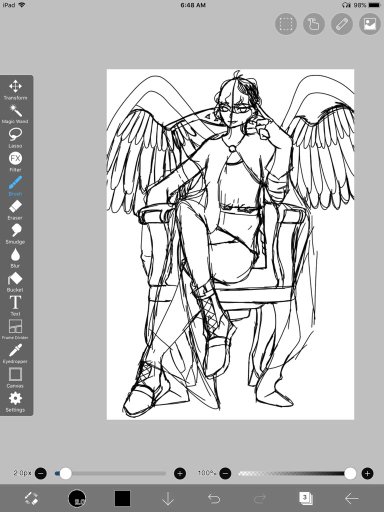The height and width of the screenshot is (512, 384).
Task: Activate the Eyedropper tool
Action: [x=15, y=353]
